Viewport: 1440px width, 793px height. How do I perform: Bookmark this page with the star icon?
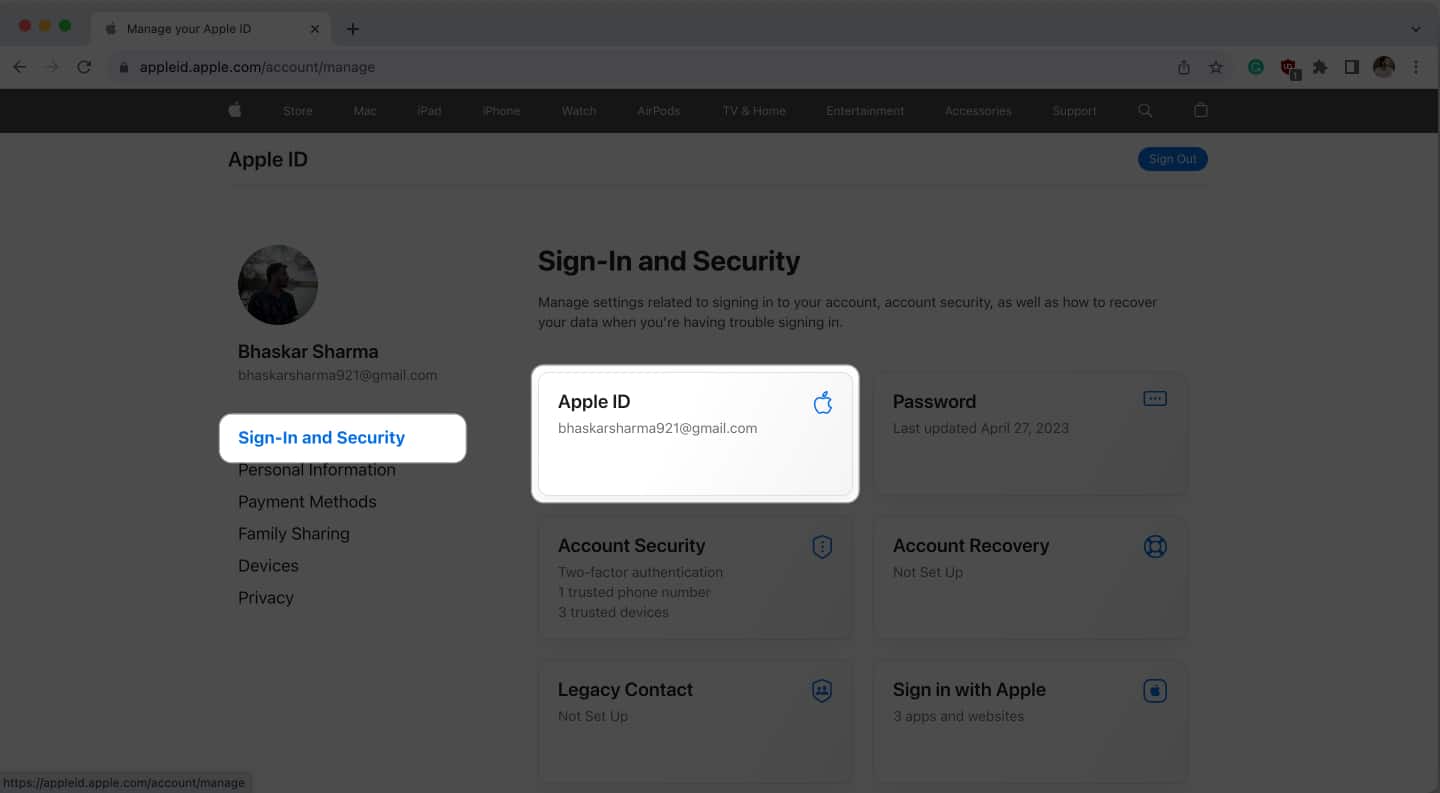(1216, 67)
